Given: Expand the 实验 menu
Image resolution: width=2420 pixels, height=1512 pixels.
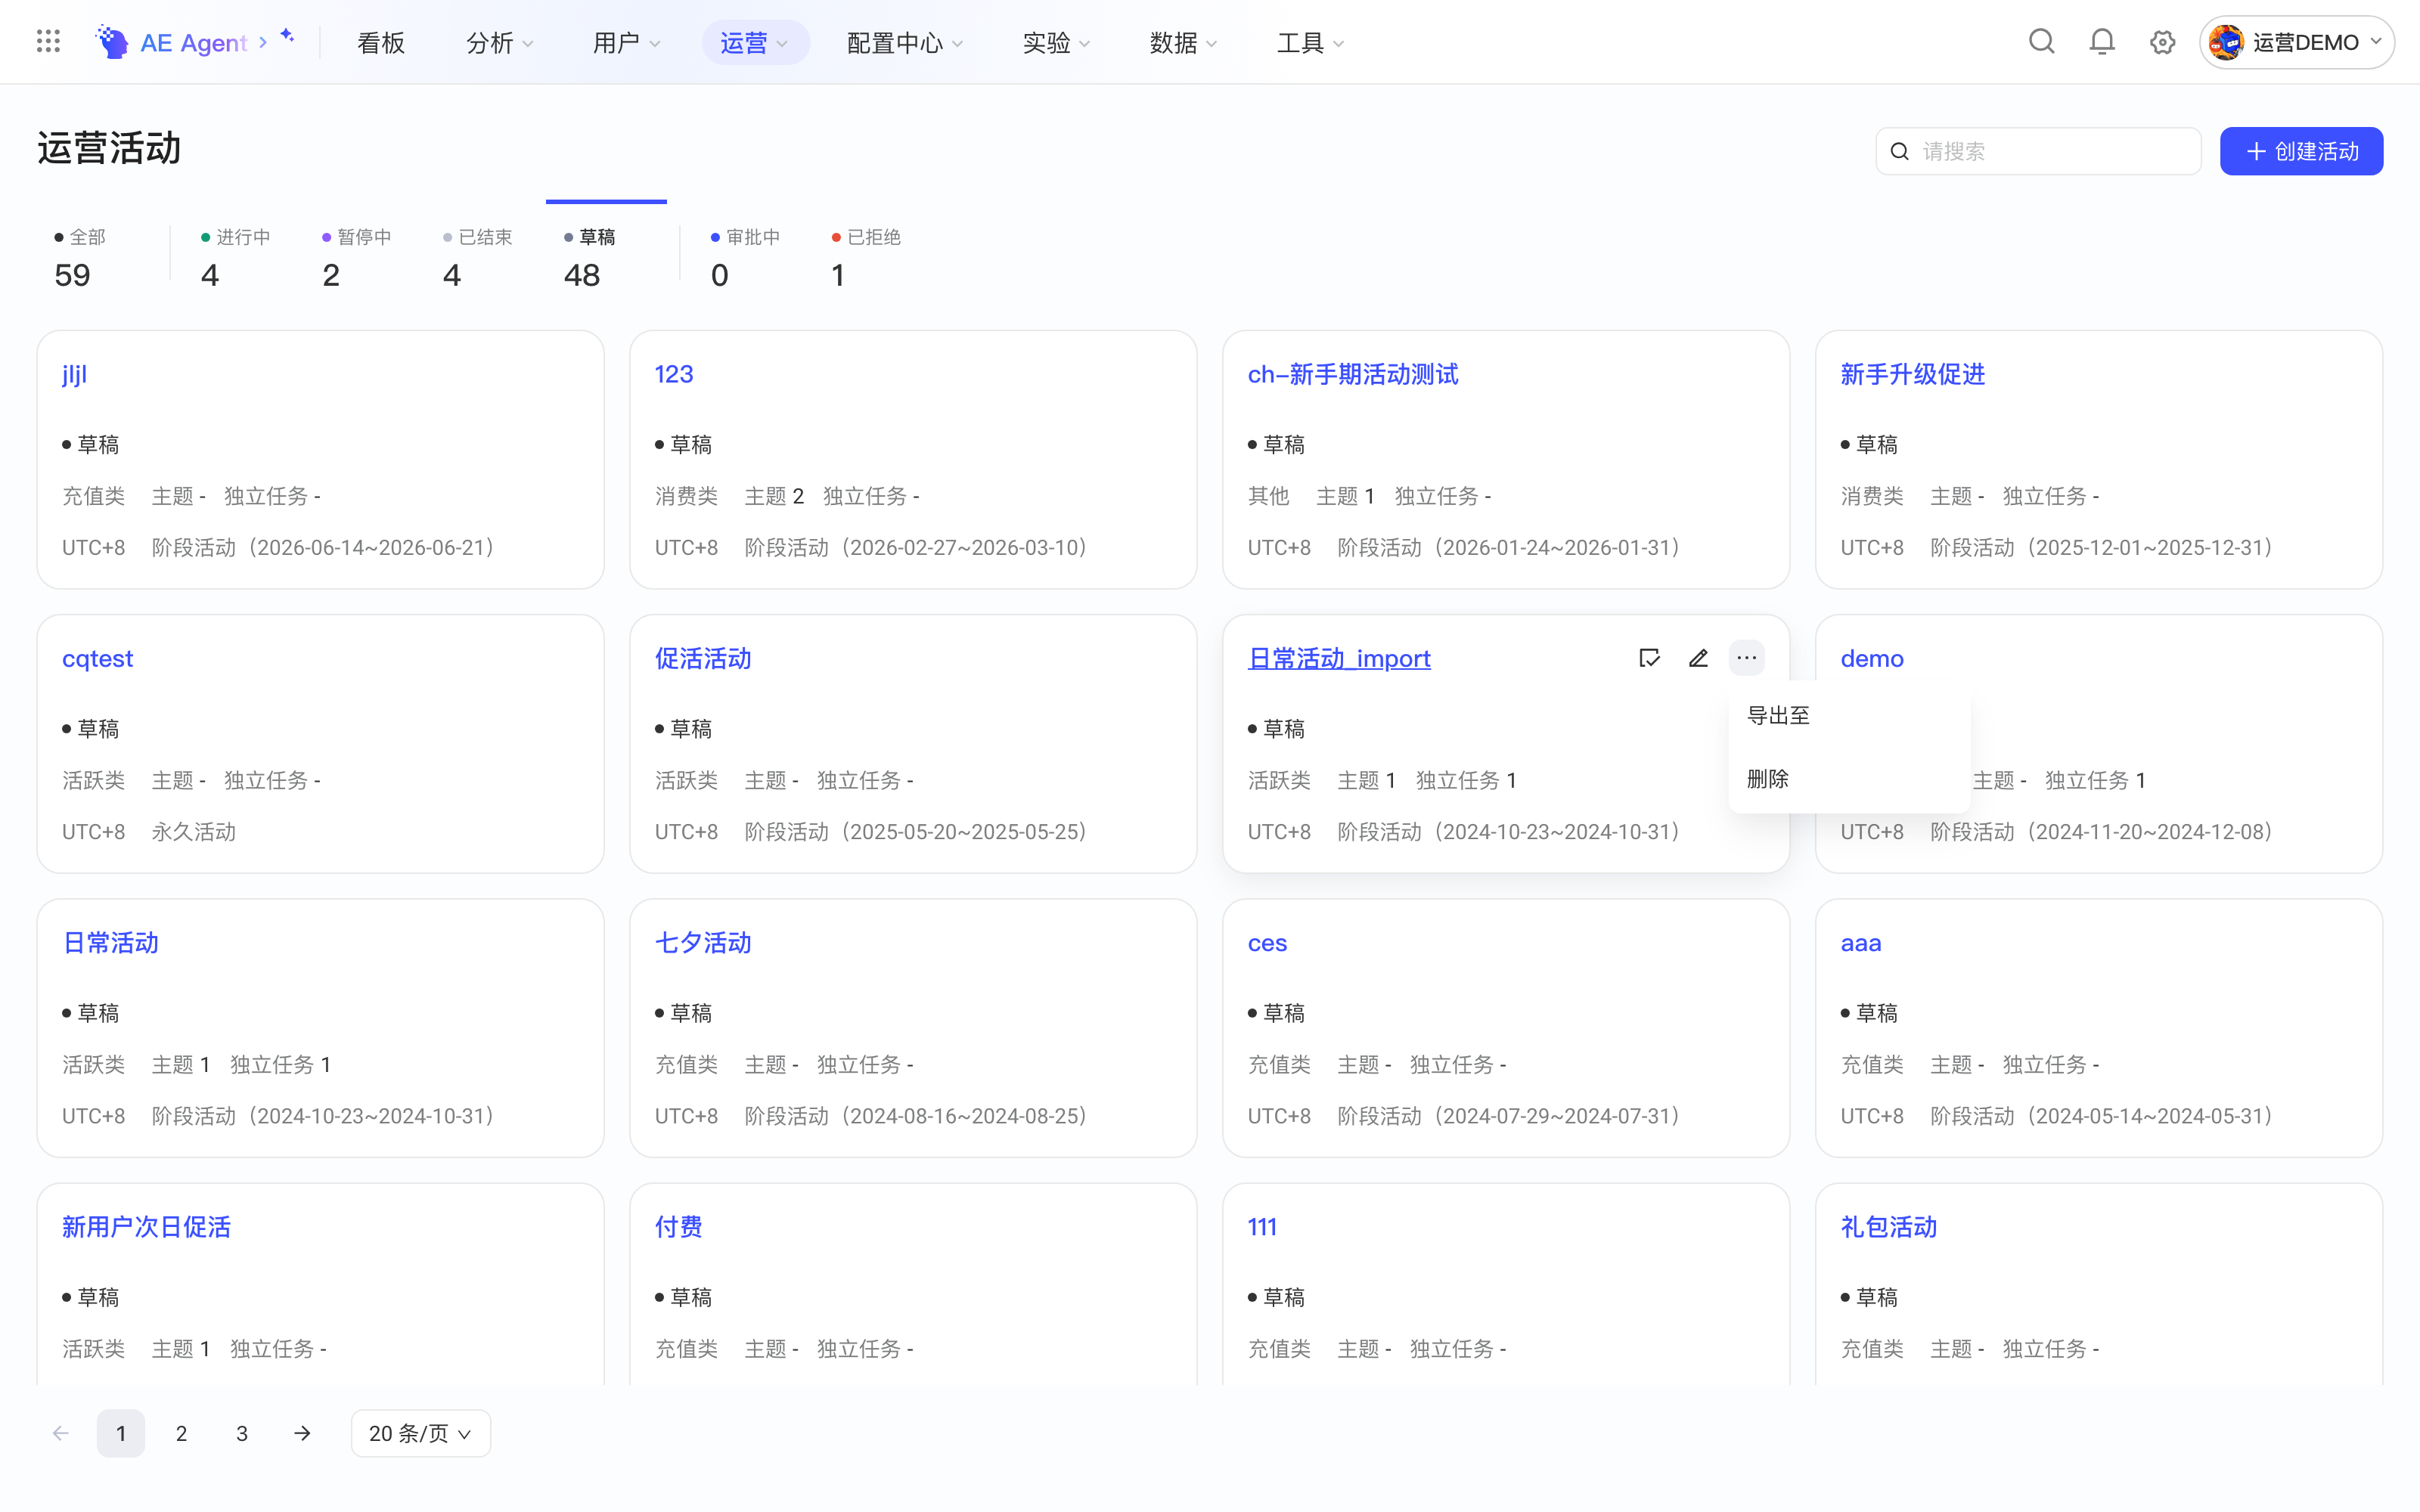Looking at the screenshot, I should (1056, 43).
